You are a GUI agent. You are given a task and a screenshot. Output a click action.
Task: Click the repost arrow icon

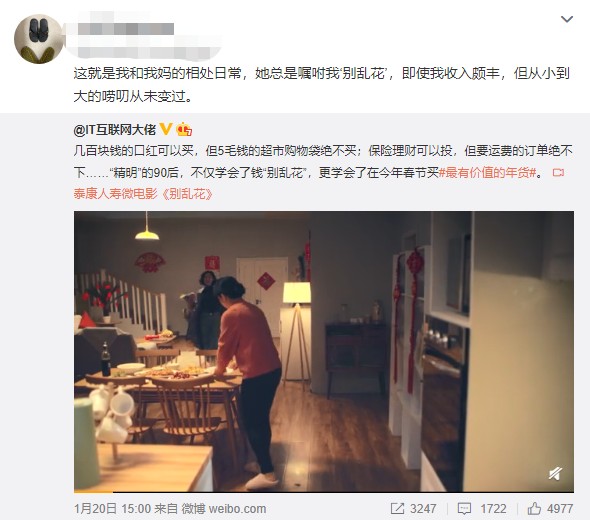pos(397,509)
